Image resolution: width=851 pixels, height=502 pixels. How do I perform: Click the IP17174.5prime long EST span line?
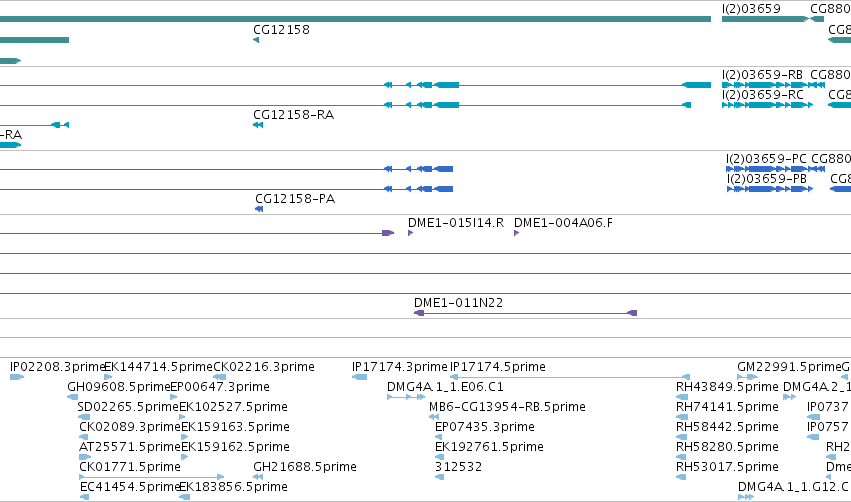570,377
